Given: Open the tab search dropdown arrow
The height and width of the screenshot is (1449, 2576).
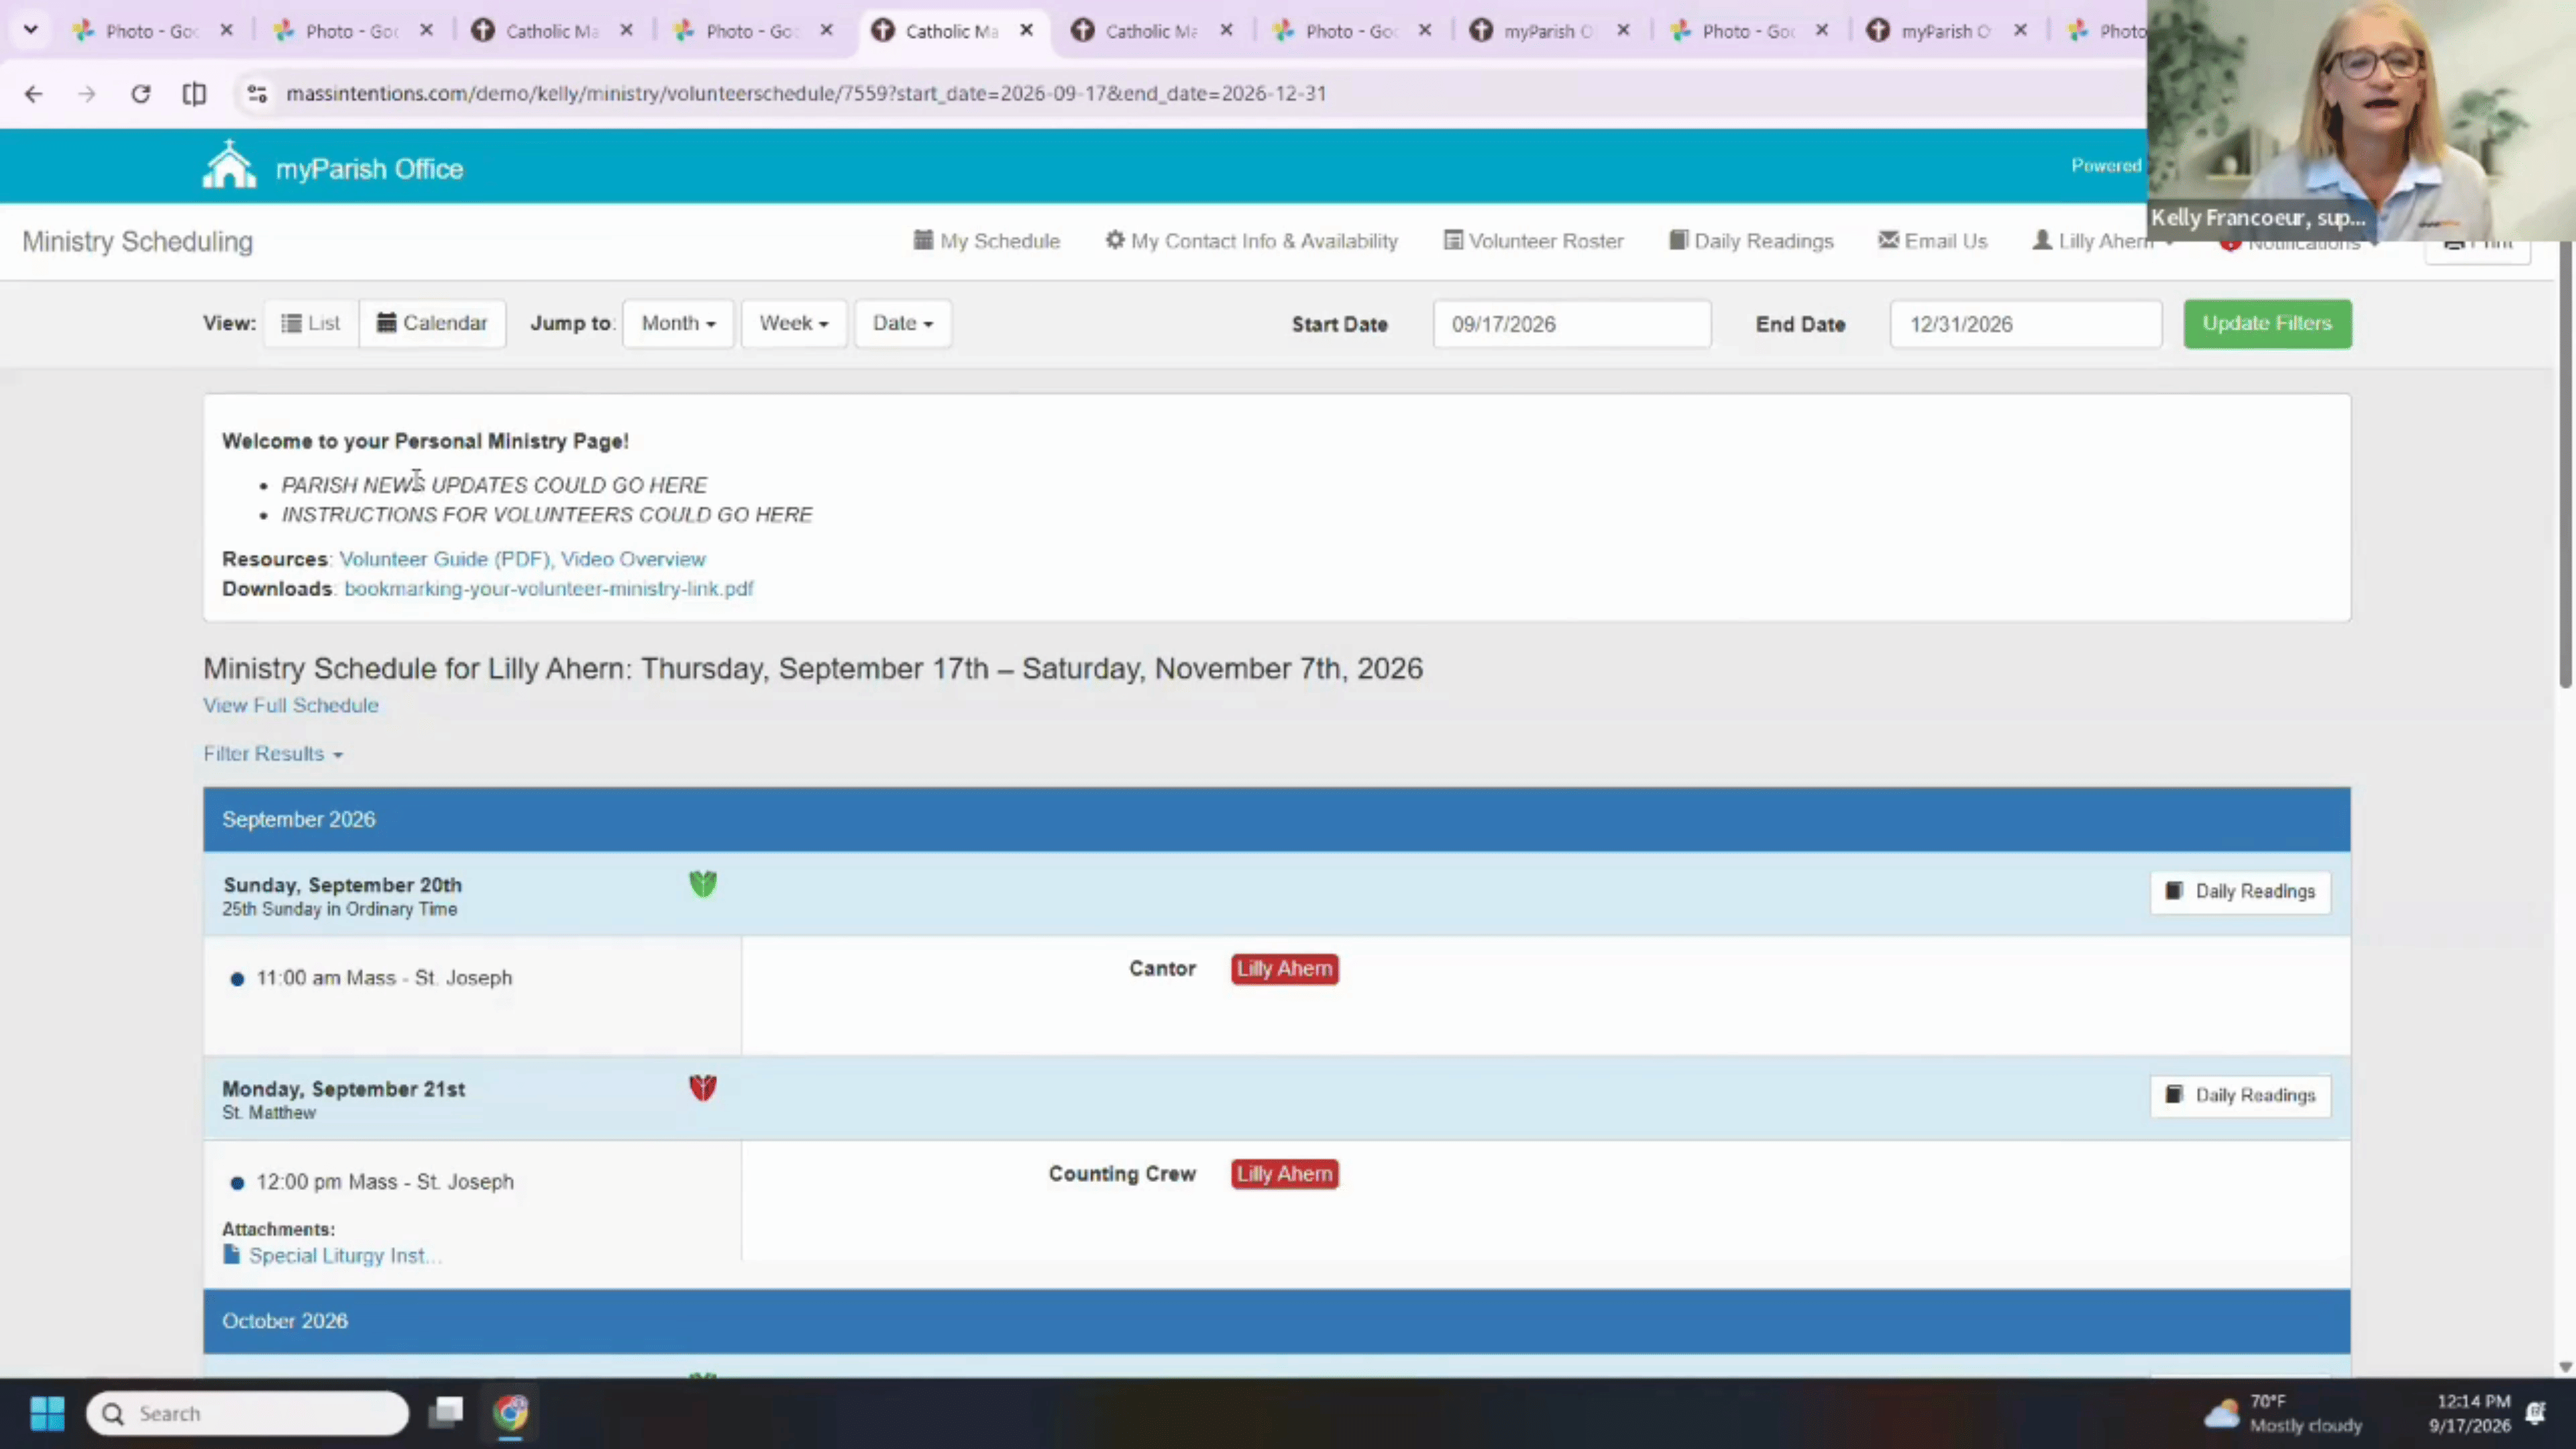Looking at the screenshot, I should (x=31, y=30).
